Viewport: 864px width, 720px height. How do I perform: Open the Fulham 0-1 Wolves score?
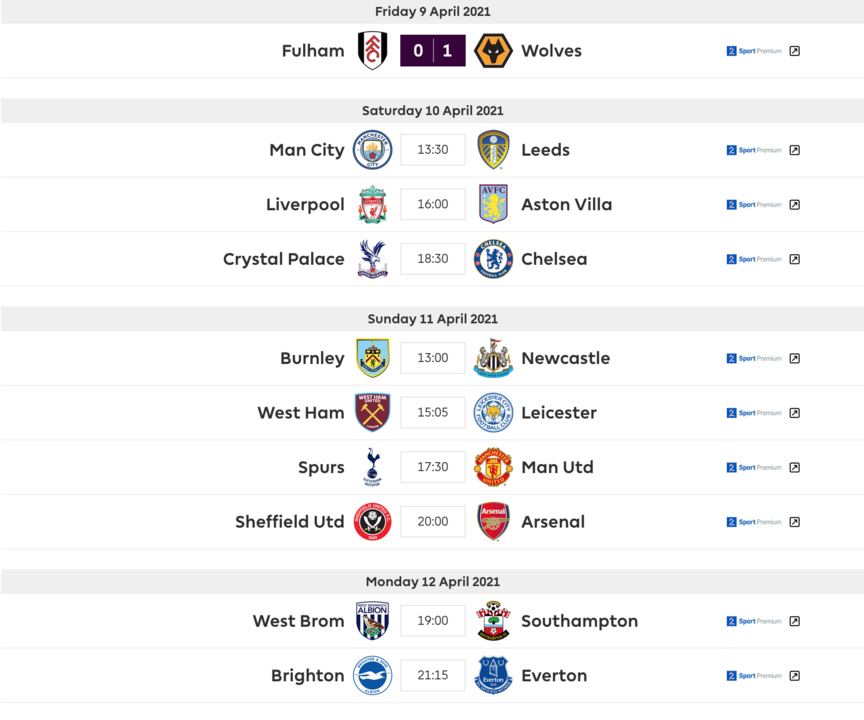(433, 51)
